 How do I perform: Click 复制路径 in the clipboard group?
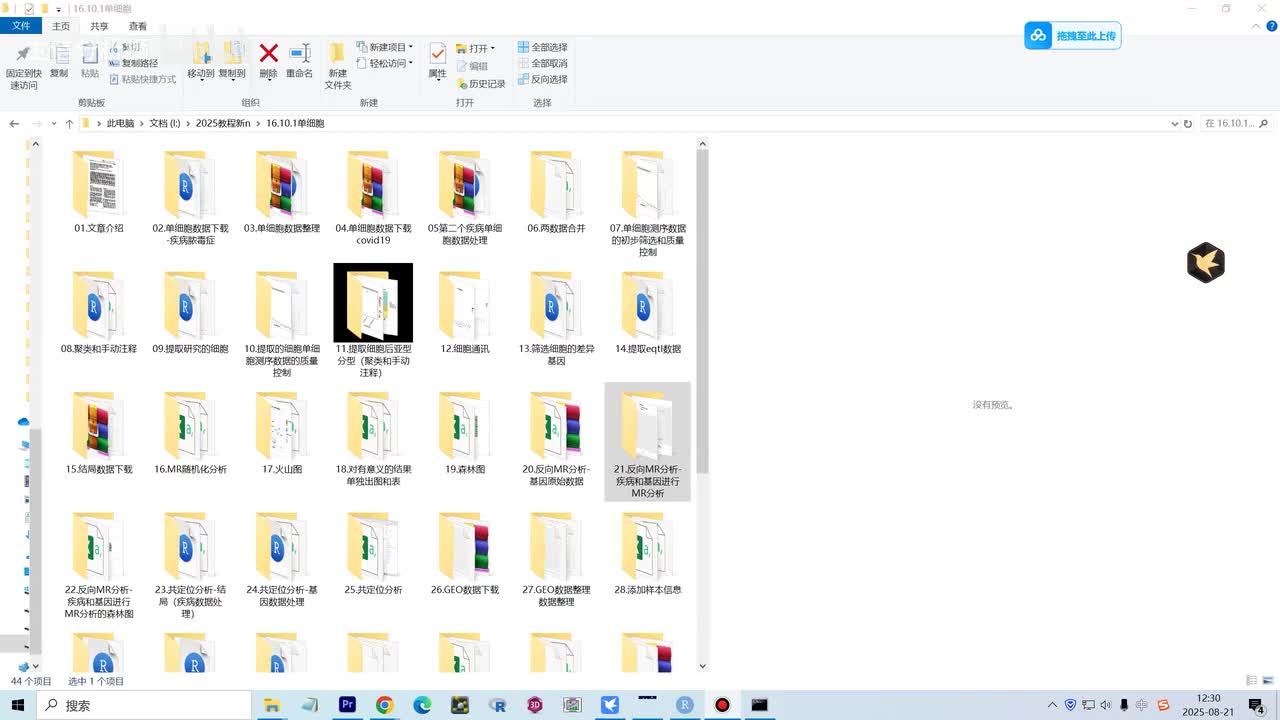pyautogui.click(x=133, y=63)
